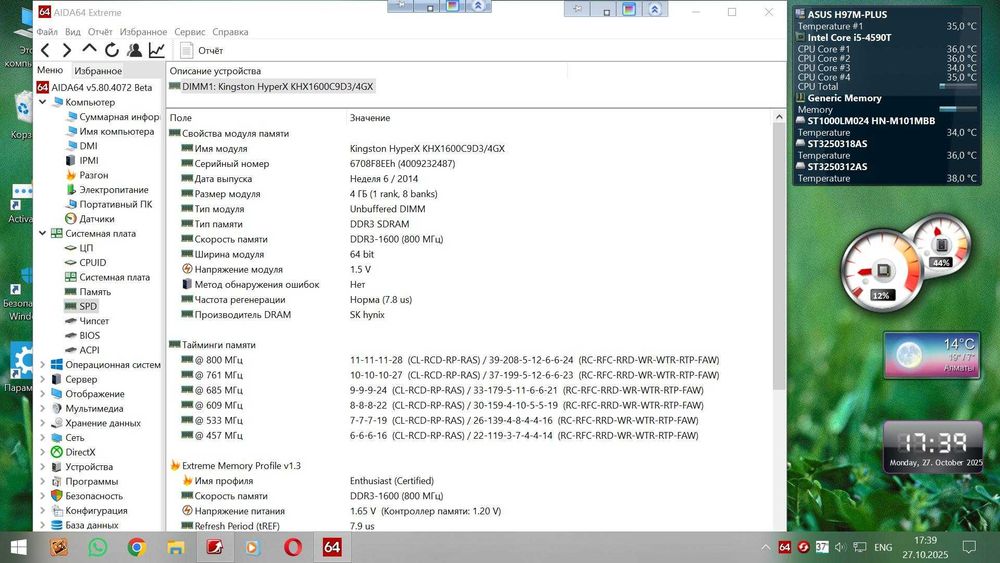This screenshot has width=1000, height=563.
Task: Expand the Операционная система node
Action: point(43,365)
